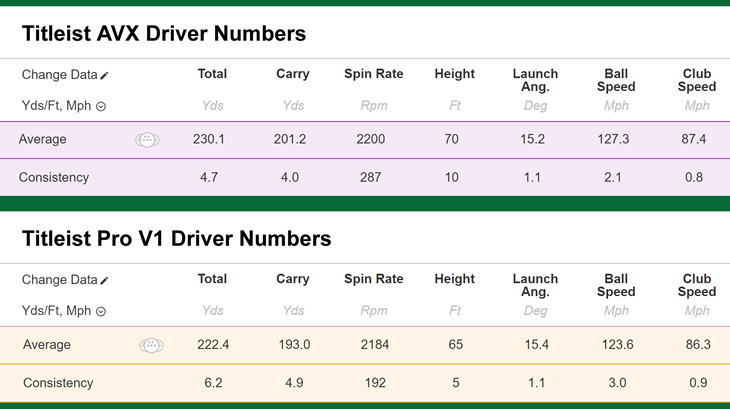Click the AVX consistency spin rate 287
Viewport: 730px width, 409px height.
371,177
